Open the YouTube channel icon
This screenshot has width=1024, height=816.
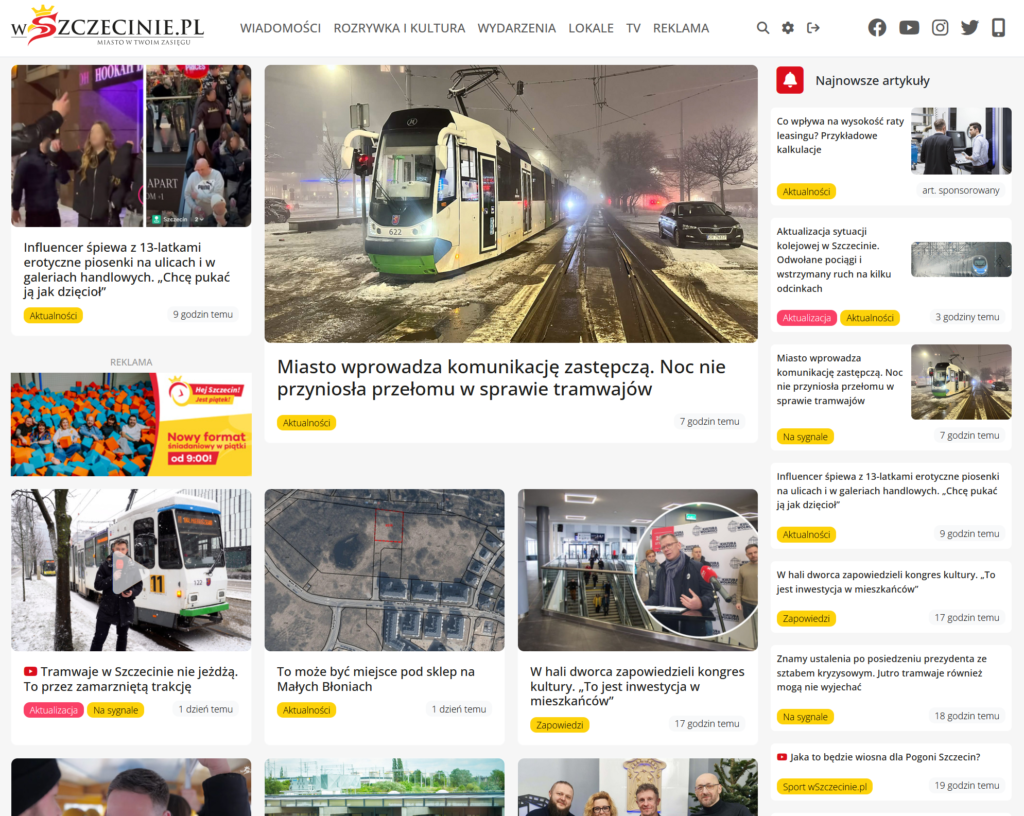click(909, 28)
